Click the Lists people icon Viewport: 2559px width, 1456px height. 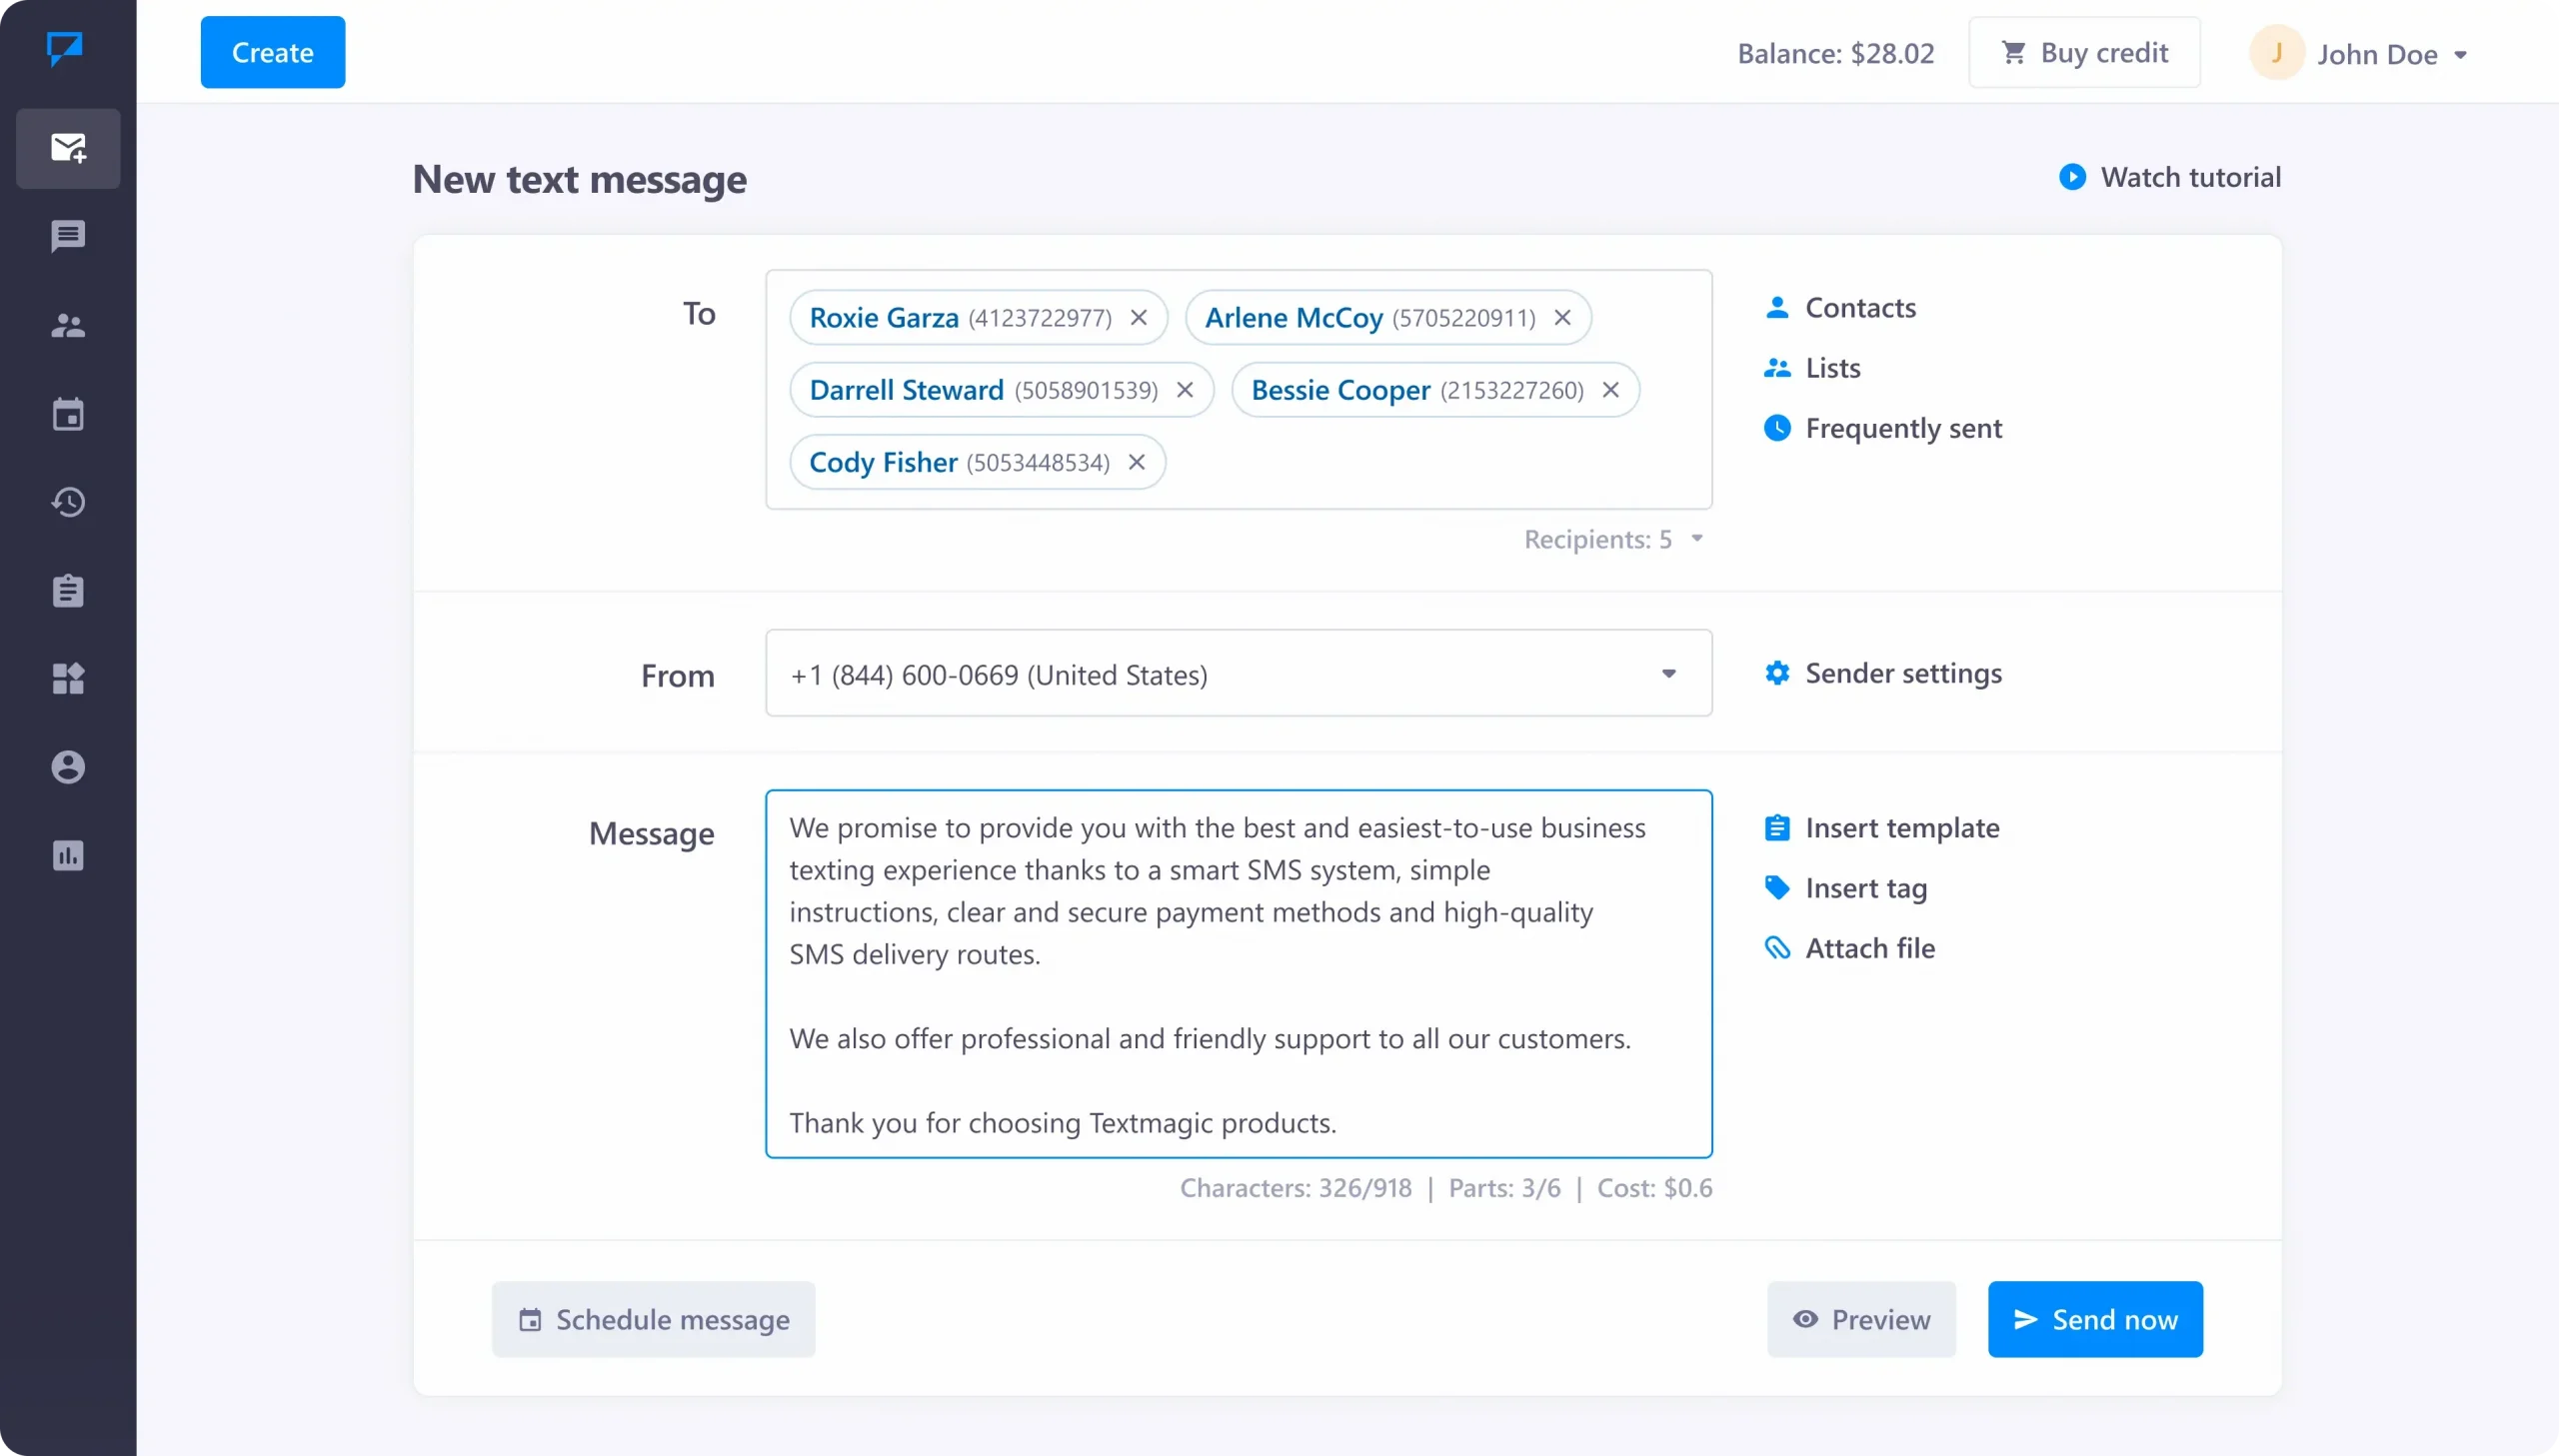1776,368
